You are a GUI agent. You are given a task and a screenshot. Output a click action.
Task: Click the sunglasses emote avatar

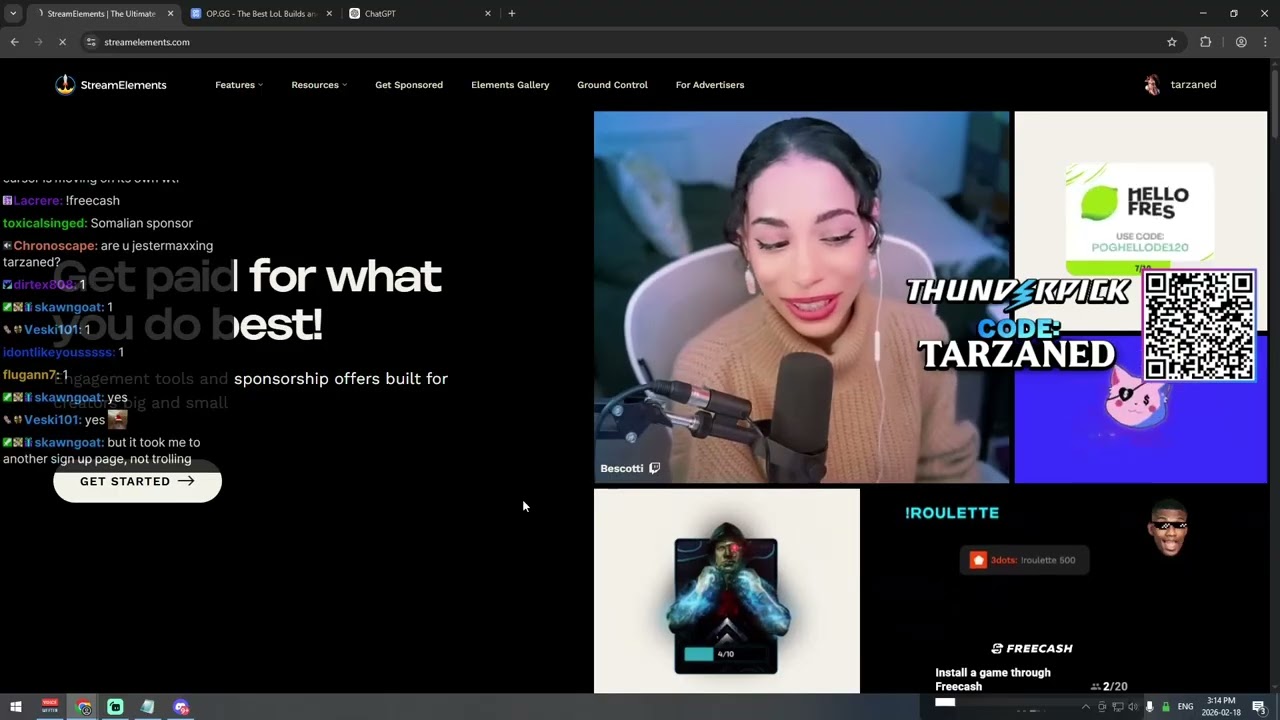pos(1168,528)
